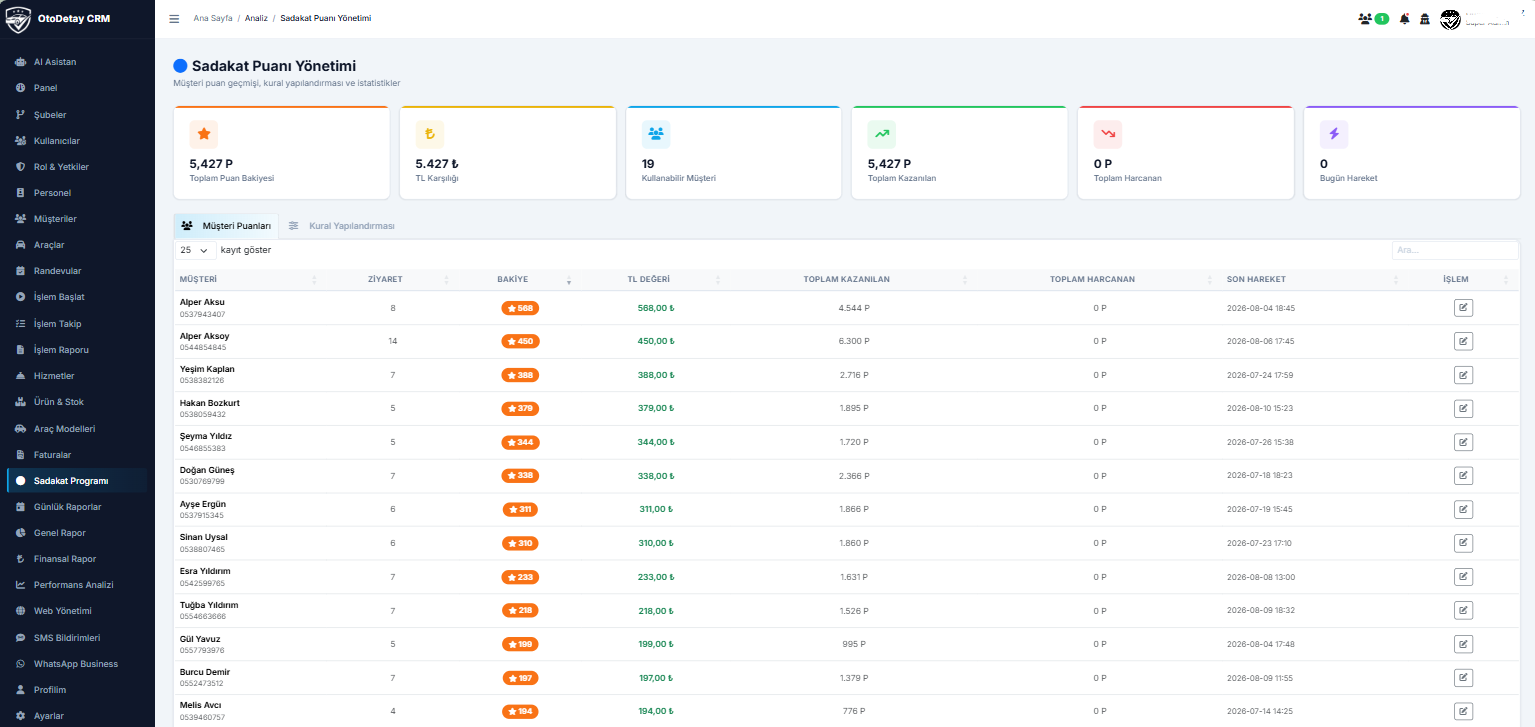Viewport: 1535px width, 727px height.
Task: Open Müşteriler in the sidebar
Action: pyautogui.click(x=77, y=219)
